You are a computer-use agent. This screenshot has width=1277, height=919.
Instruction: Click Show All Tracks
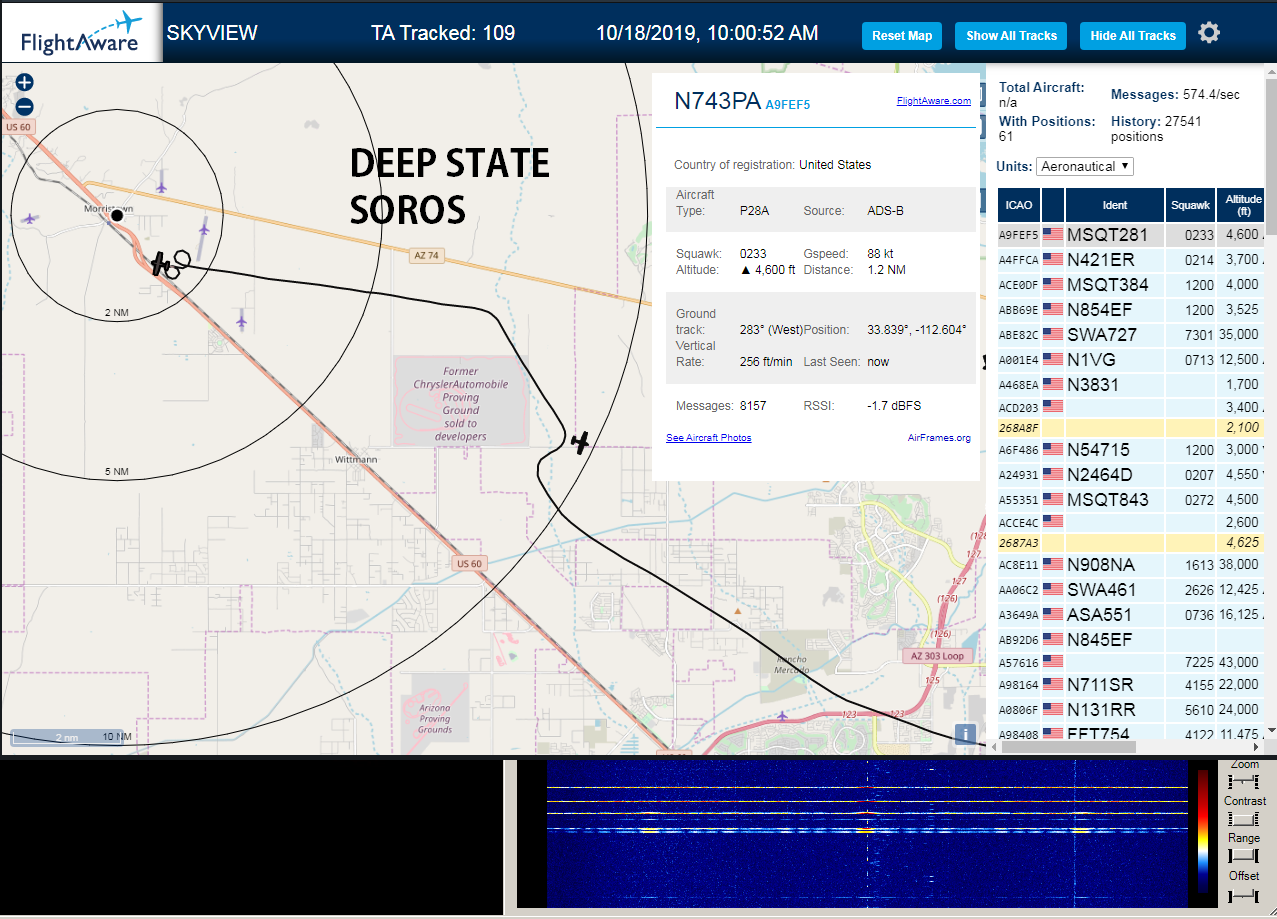coord(1011,36)
